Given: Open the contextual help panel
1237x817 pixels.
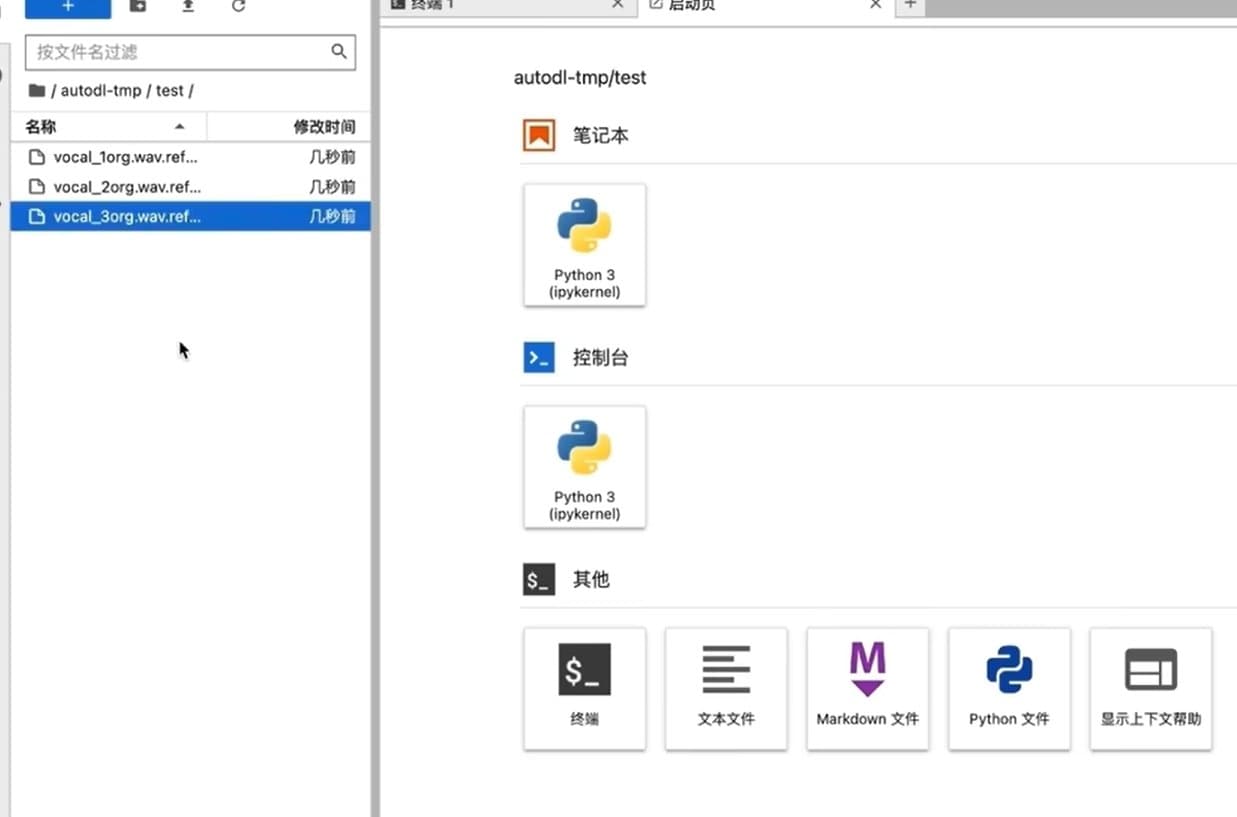Looking at the screenshot, I should (x=1150, y=688).
